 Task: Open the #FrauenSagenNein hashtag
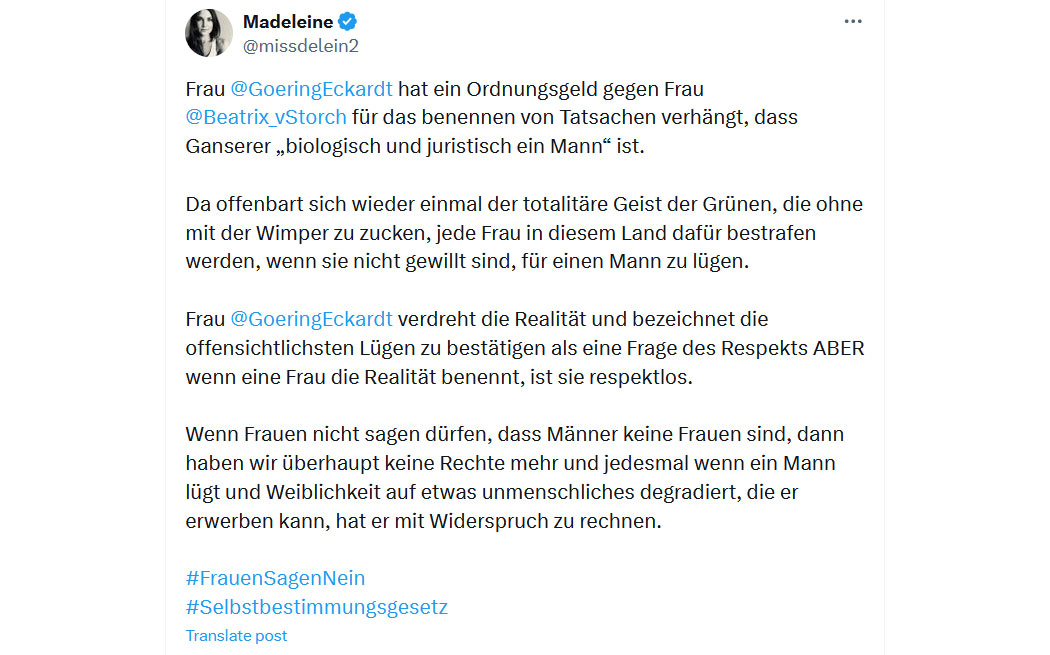pyautogui.click(x=275, y=578)
